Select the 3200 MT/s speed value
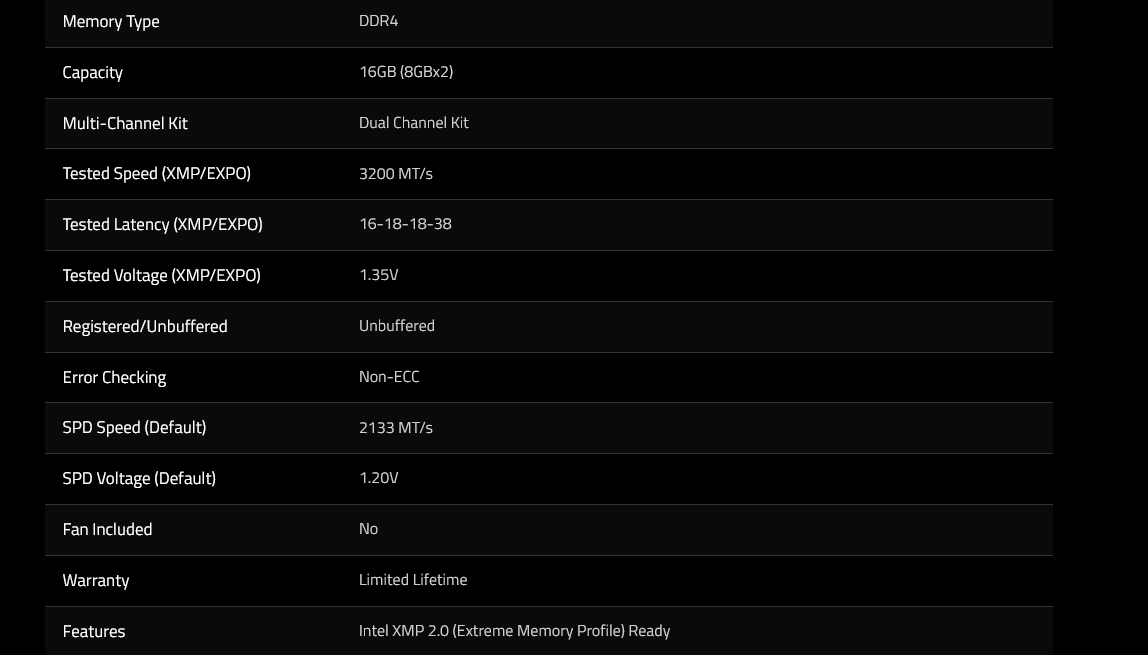This screenshot has height=655, width=1148. pos(395,174)
